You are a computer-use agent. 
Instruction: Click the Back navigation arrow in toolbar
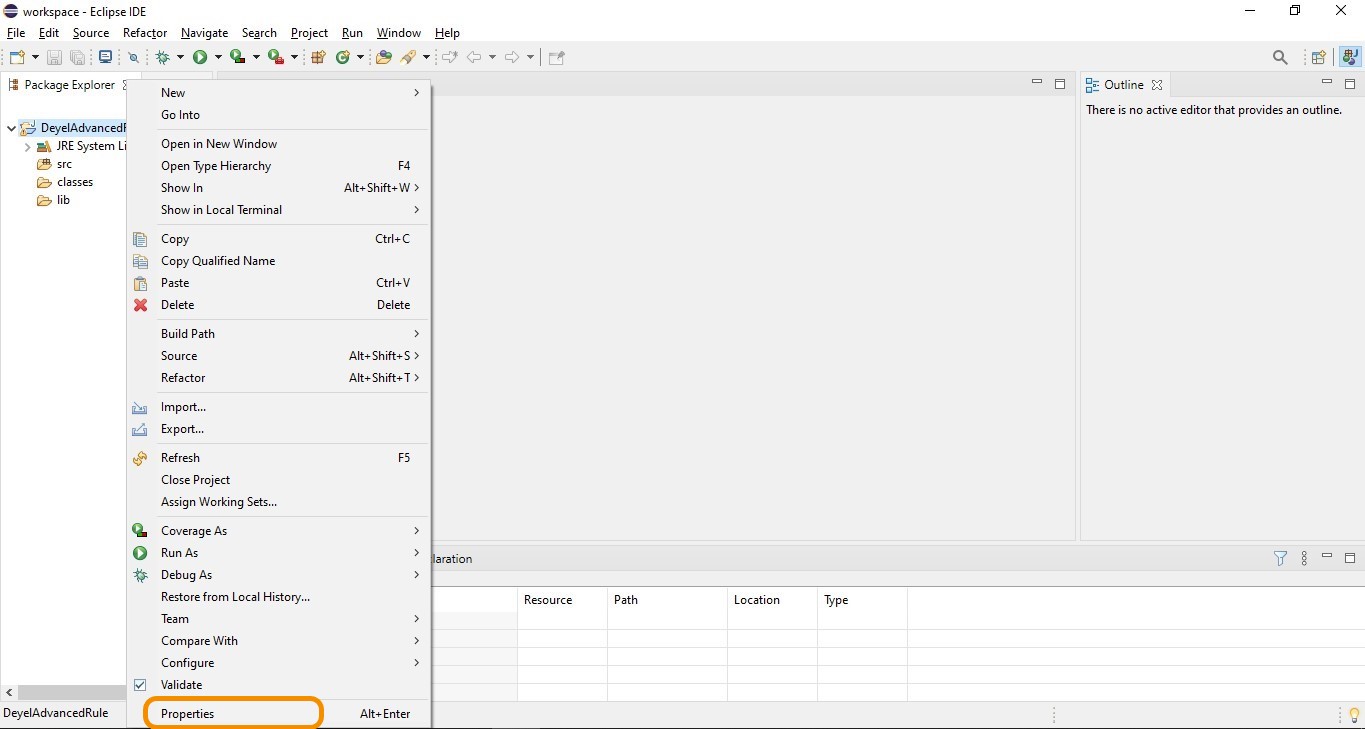[x=474, y=57]
